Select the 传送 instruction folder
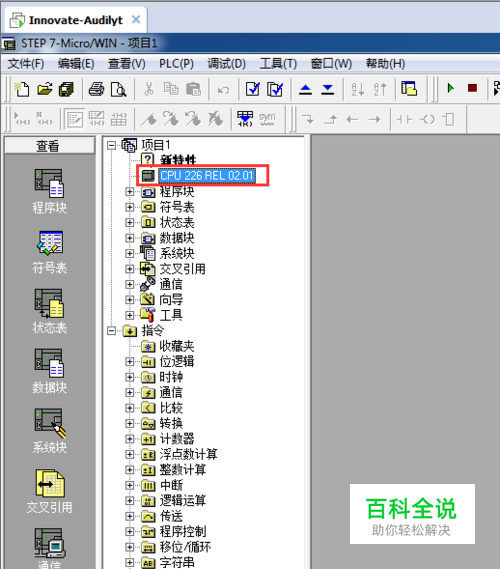The width and height of the screenshot is (500, 569). pos(171,516)
